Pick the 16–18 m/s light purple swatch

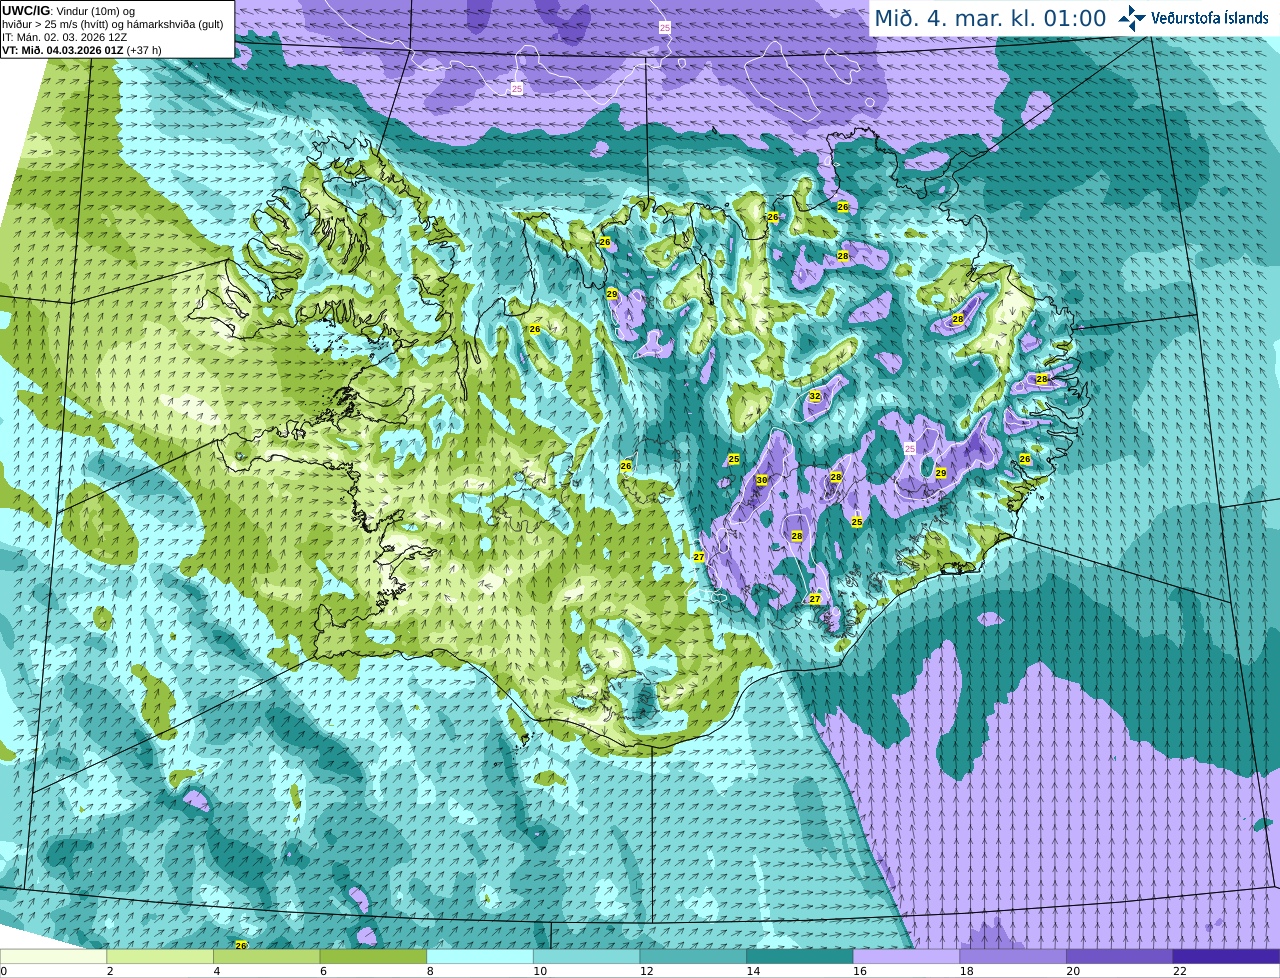tap(906, 956)
